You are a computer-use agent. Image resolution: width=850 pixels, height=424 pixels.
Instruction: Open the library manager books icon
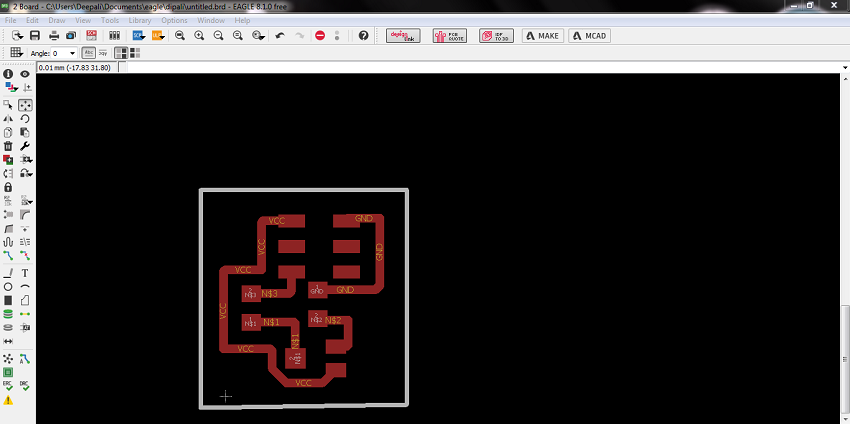coord(114,36)
